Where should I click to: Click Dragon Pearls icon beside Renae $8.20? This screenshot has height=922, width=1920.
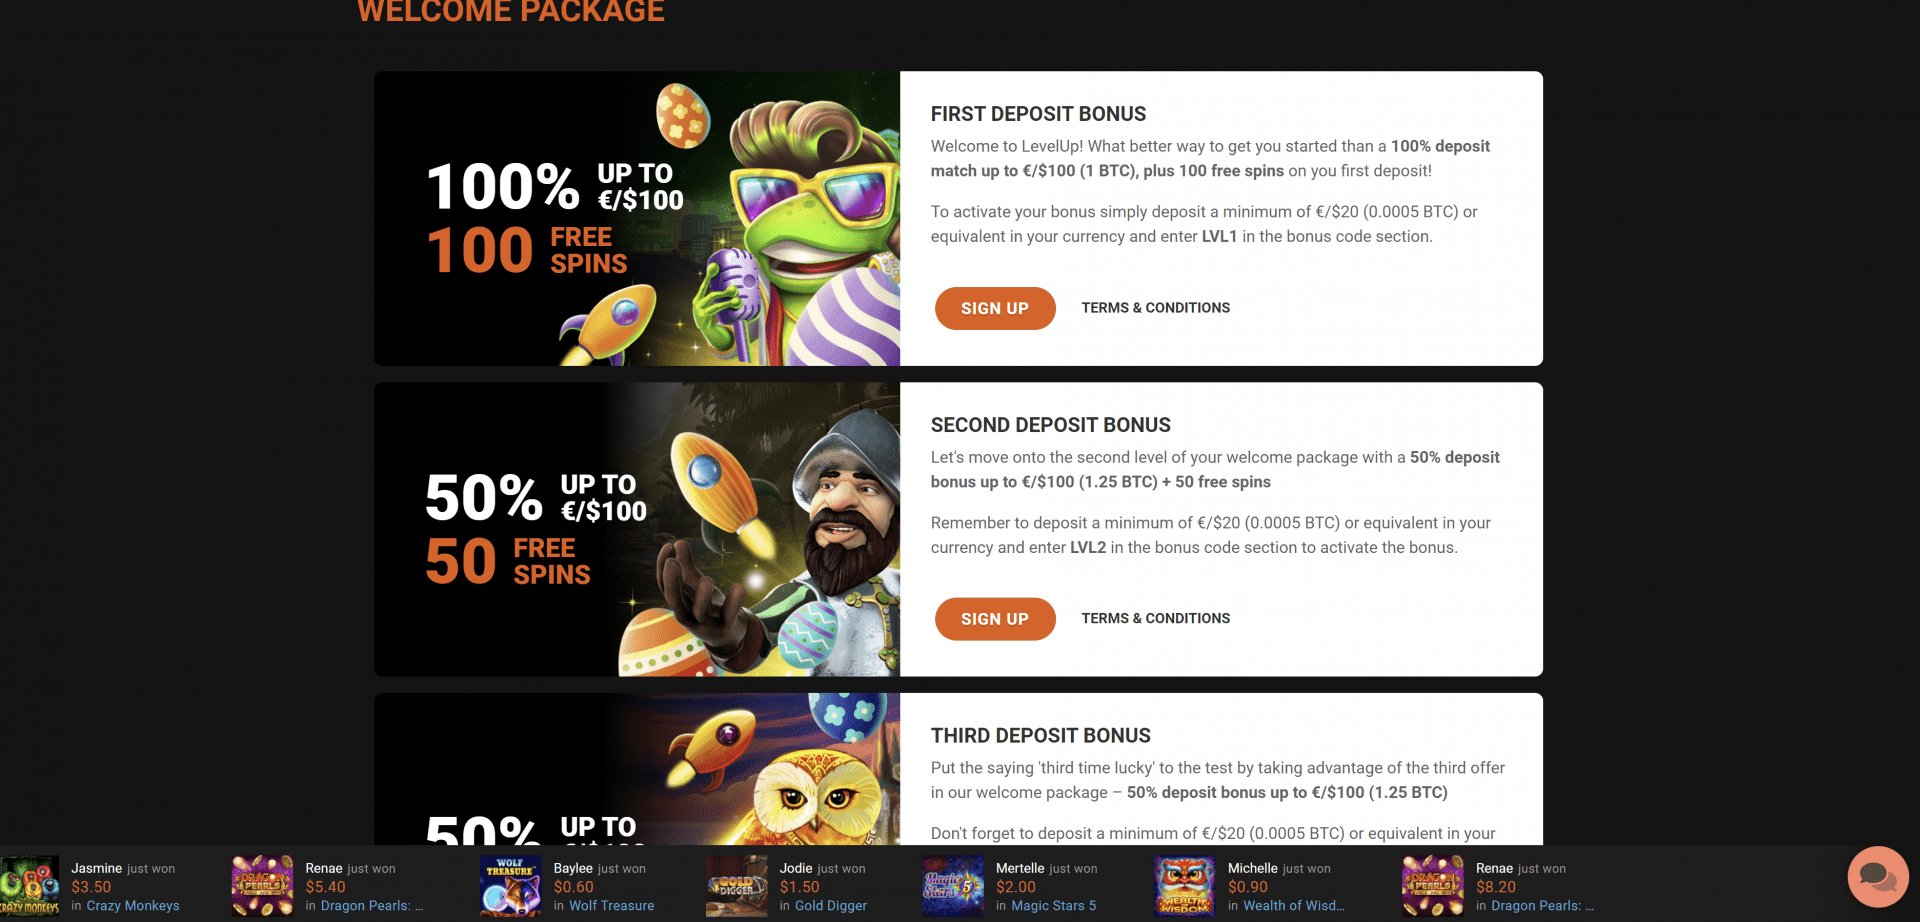(1432, 886)
